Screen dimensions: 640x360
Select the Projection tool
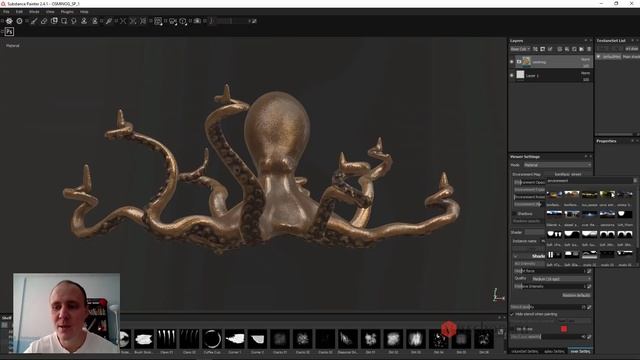tap(54, 21)
